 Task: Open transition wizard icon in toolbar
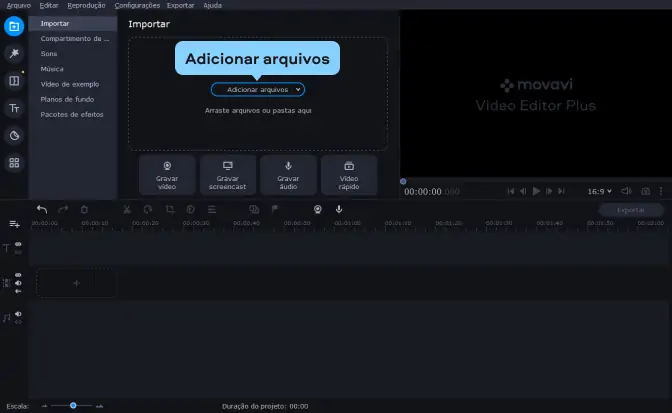click(x=254, y=209)
